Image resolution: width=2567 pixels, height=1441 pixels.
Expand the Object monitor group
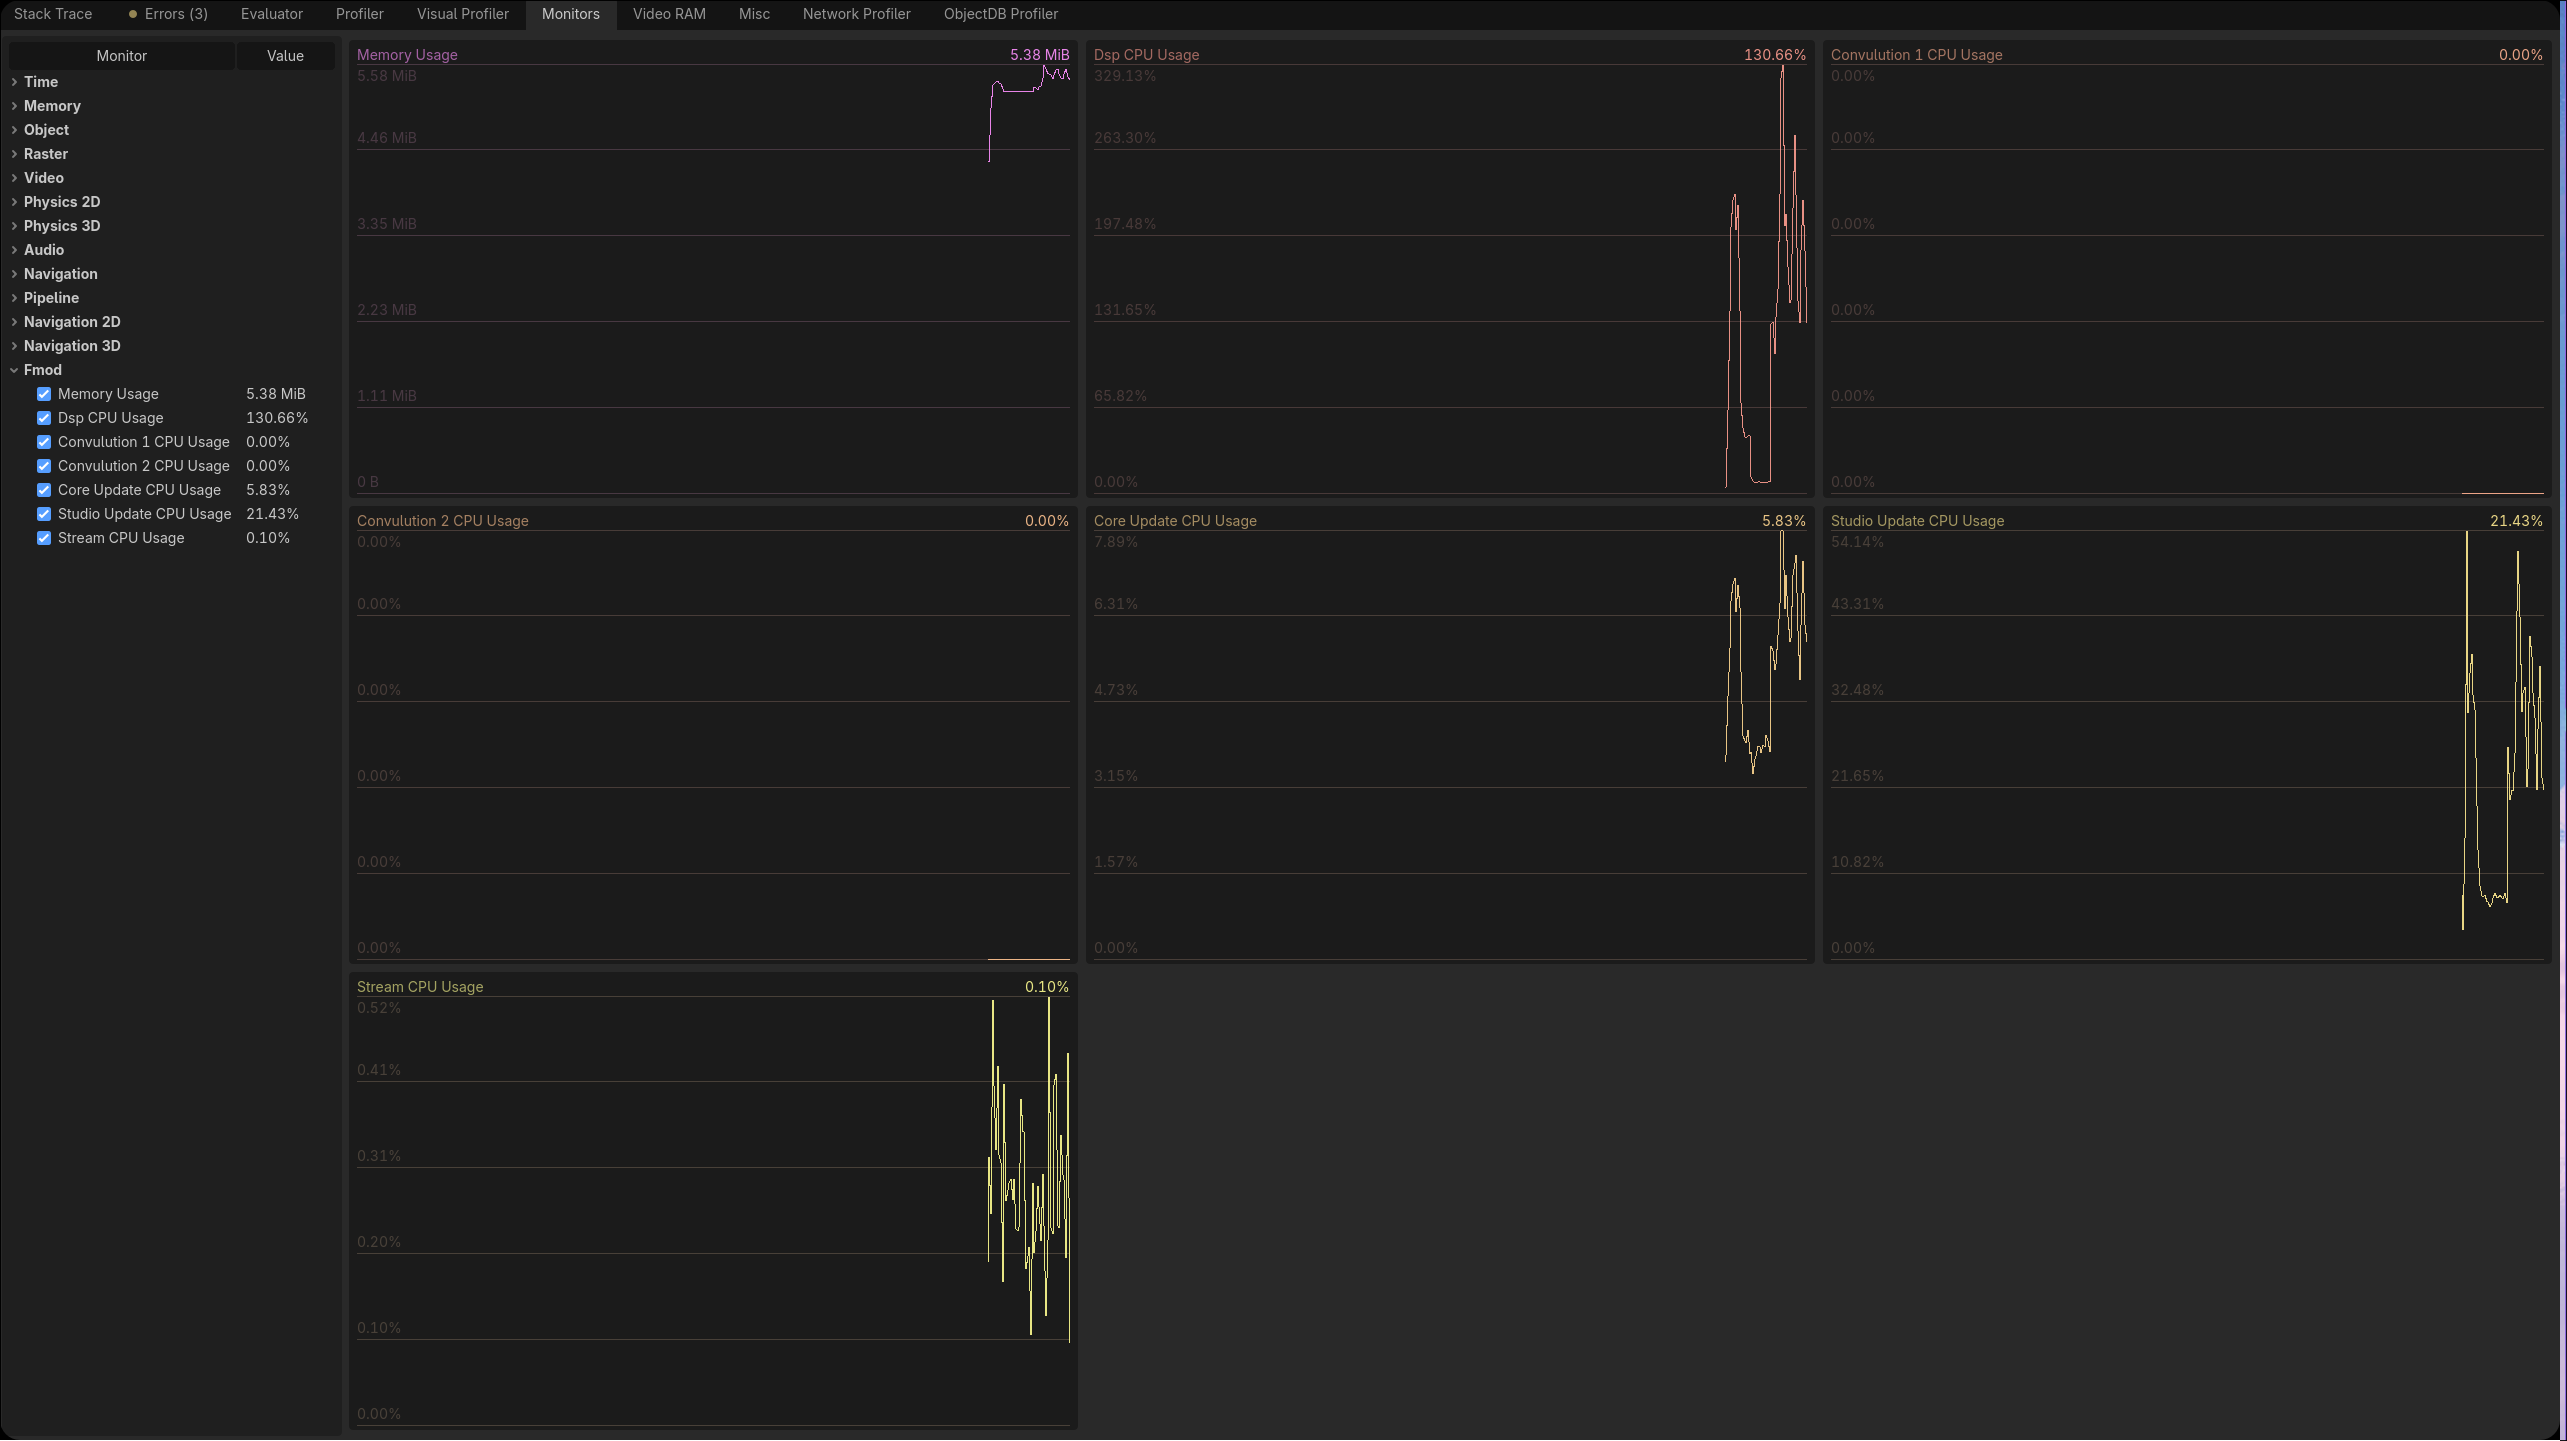click(14, 130)
